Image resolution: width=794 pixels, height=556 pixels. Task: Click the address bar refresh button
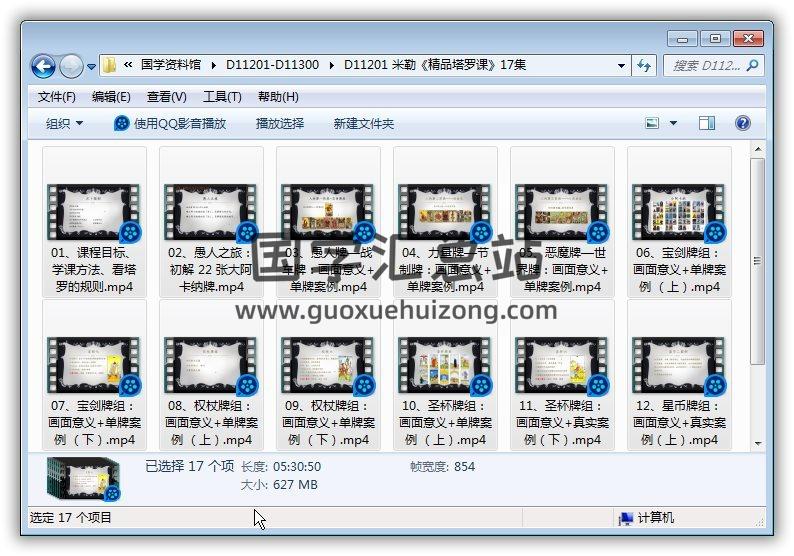[644, 65]
